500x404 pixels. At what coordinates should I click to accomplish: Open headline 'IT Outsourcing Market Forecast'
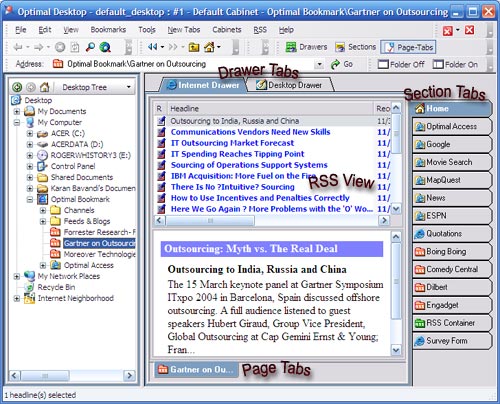tap(232, 143)
